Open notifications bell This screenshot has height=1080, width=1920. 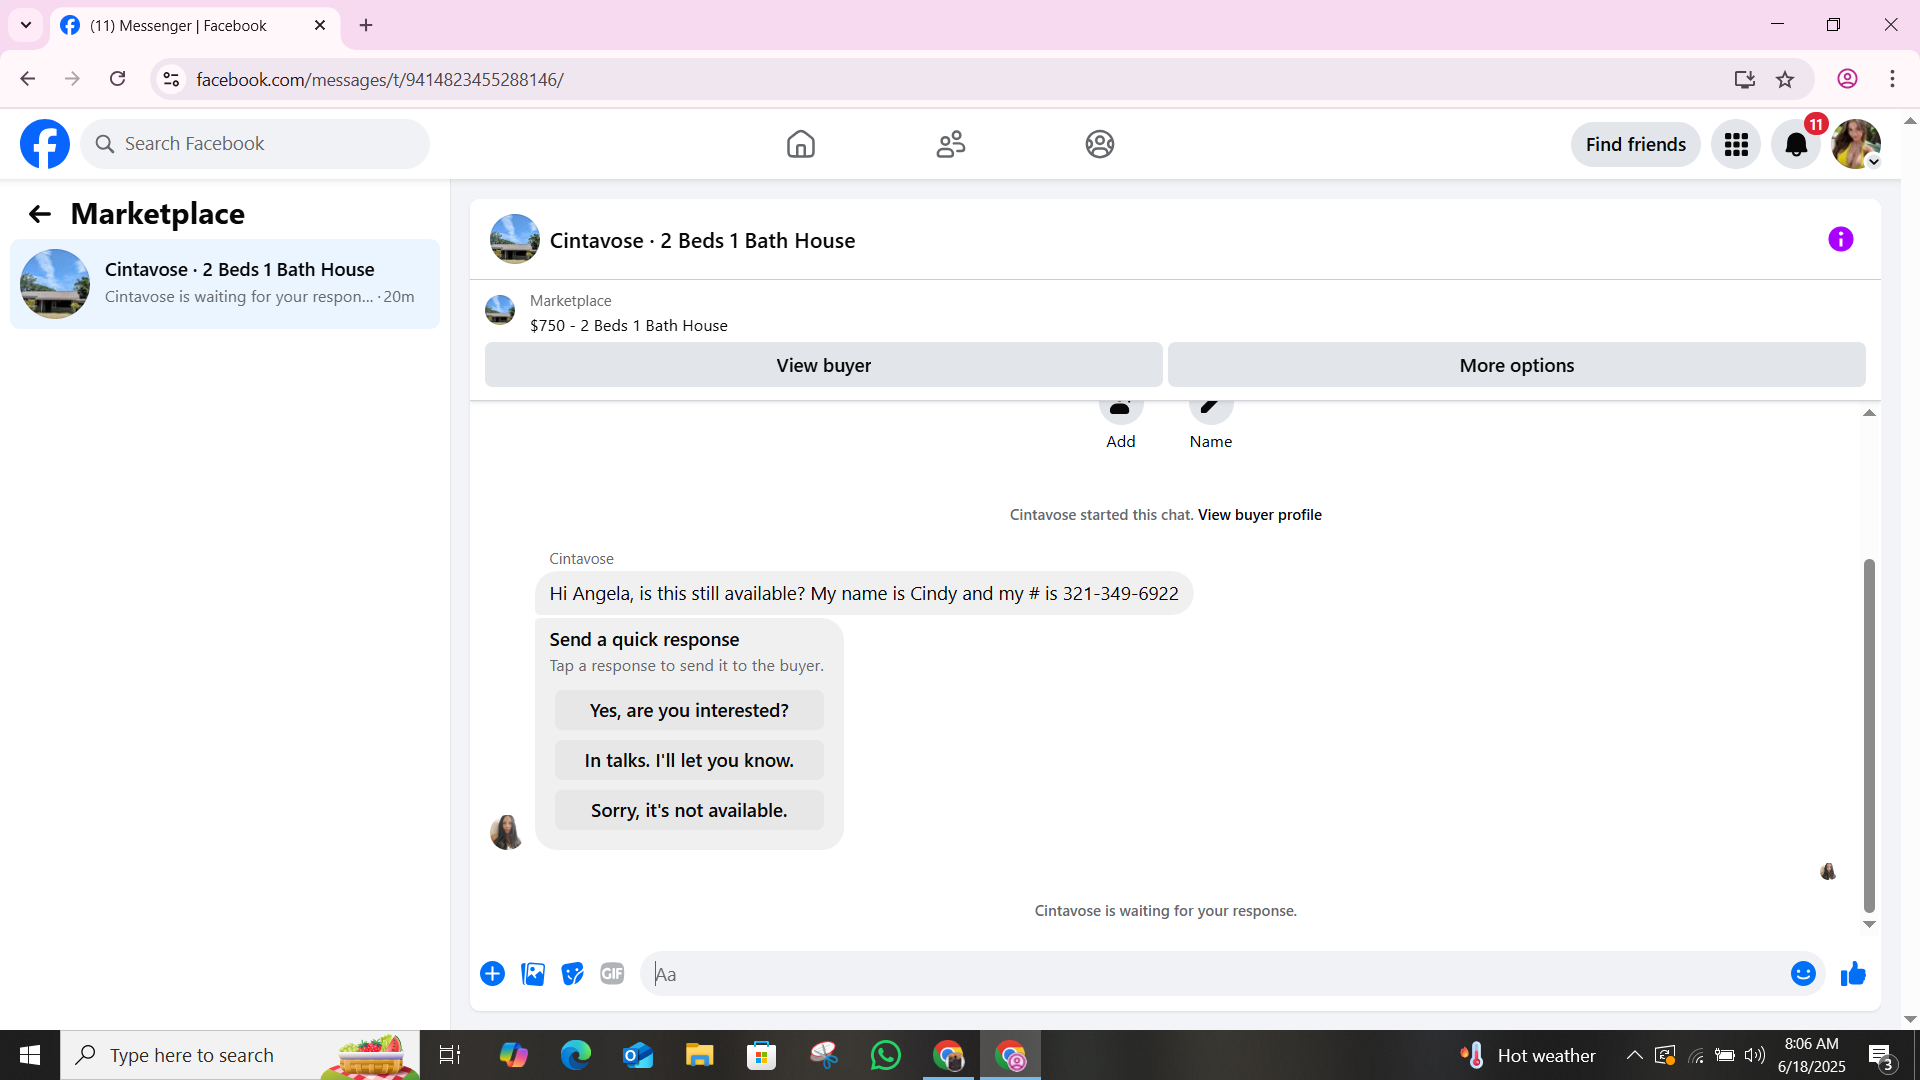click(1796, 145)
